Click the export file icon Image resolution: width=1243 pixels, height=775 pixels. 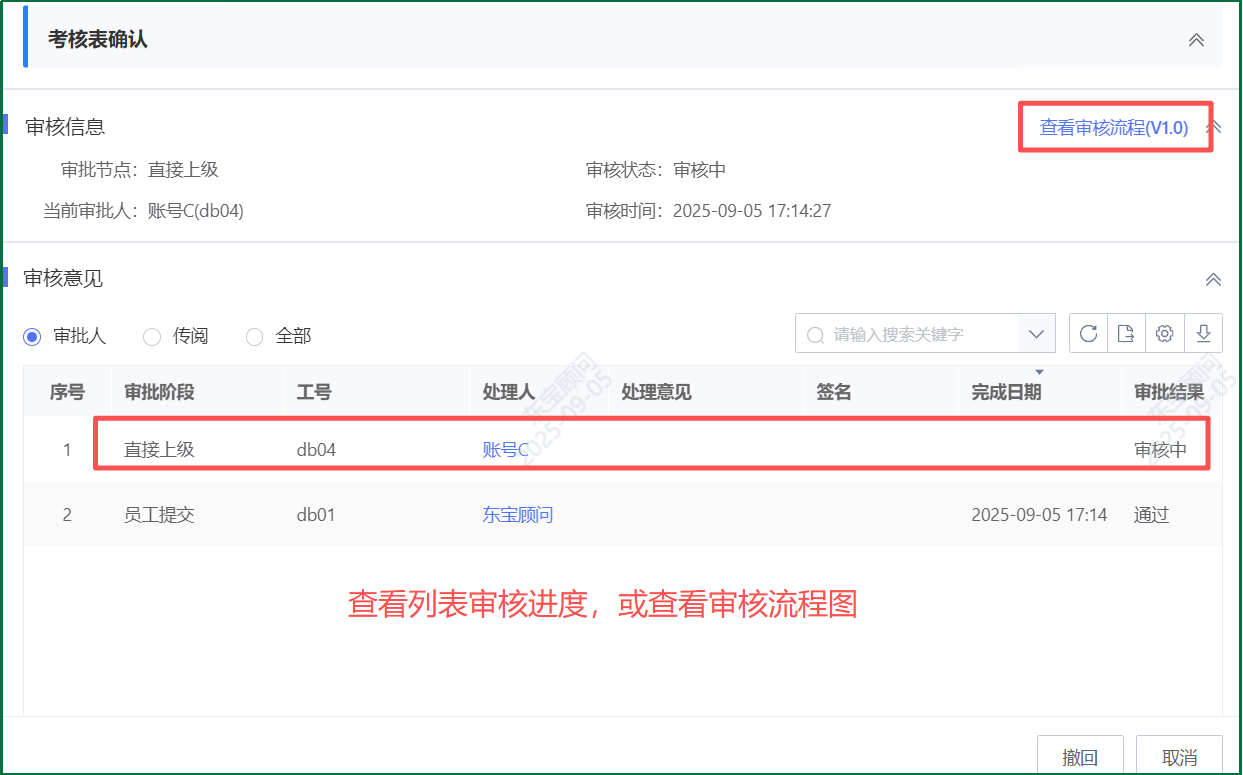(1126, 334)
